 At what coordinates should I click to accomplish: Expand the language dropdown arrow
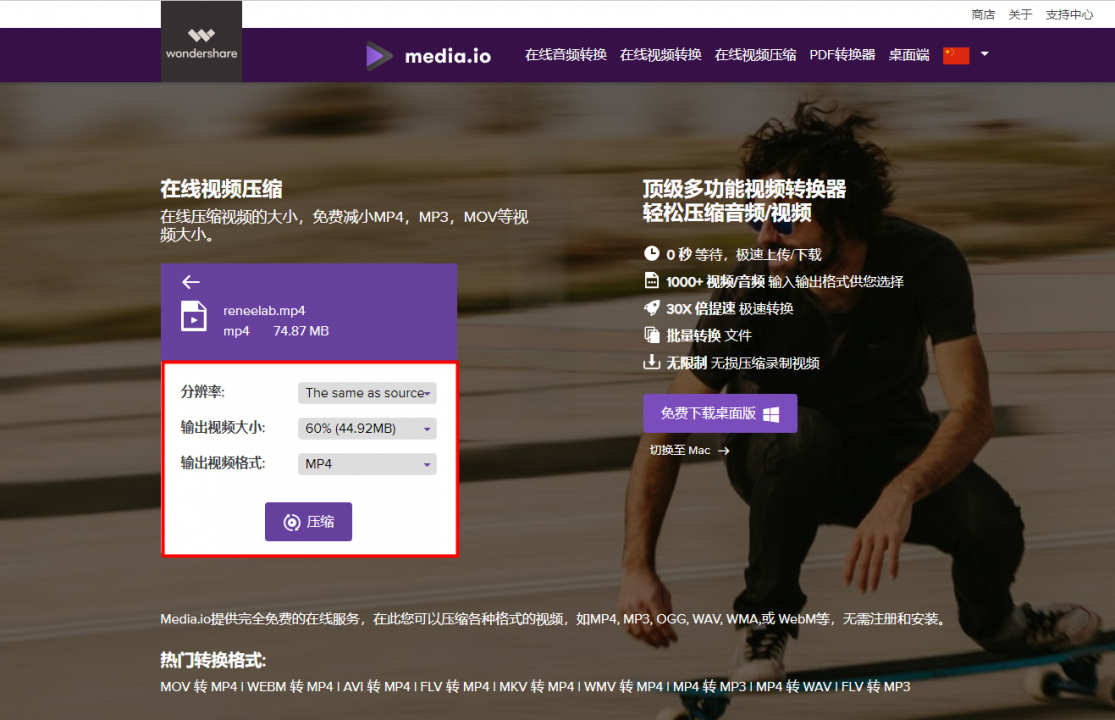[x=985, y=54]
